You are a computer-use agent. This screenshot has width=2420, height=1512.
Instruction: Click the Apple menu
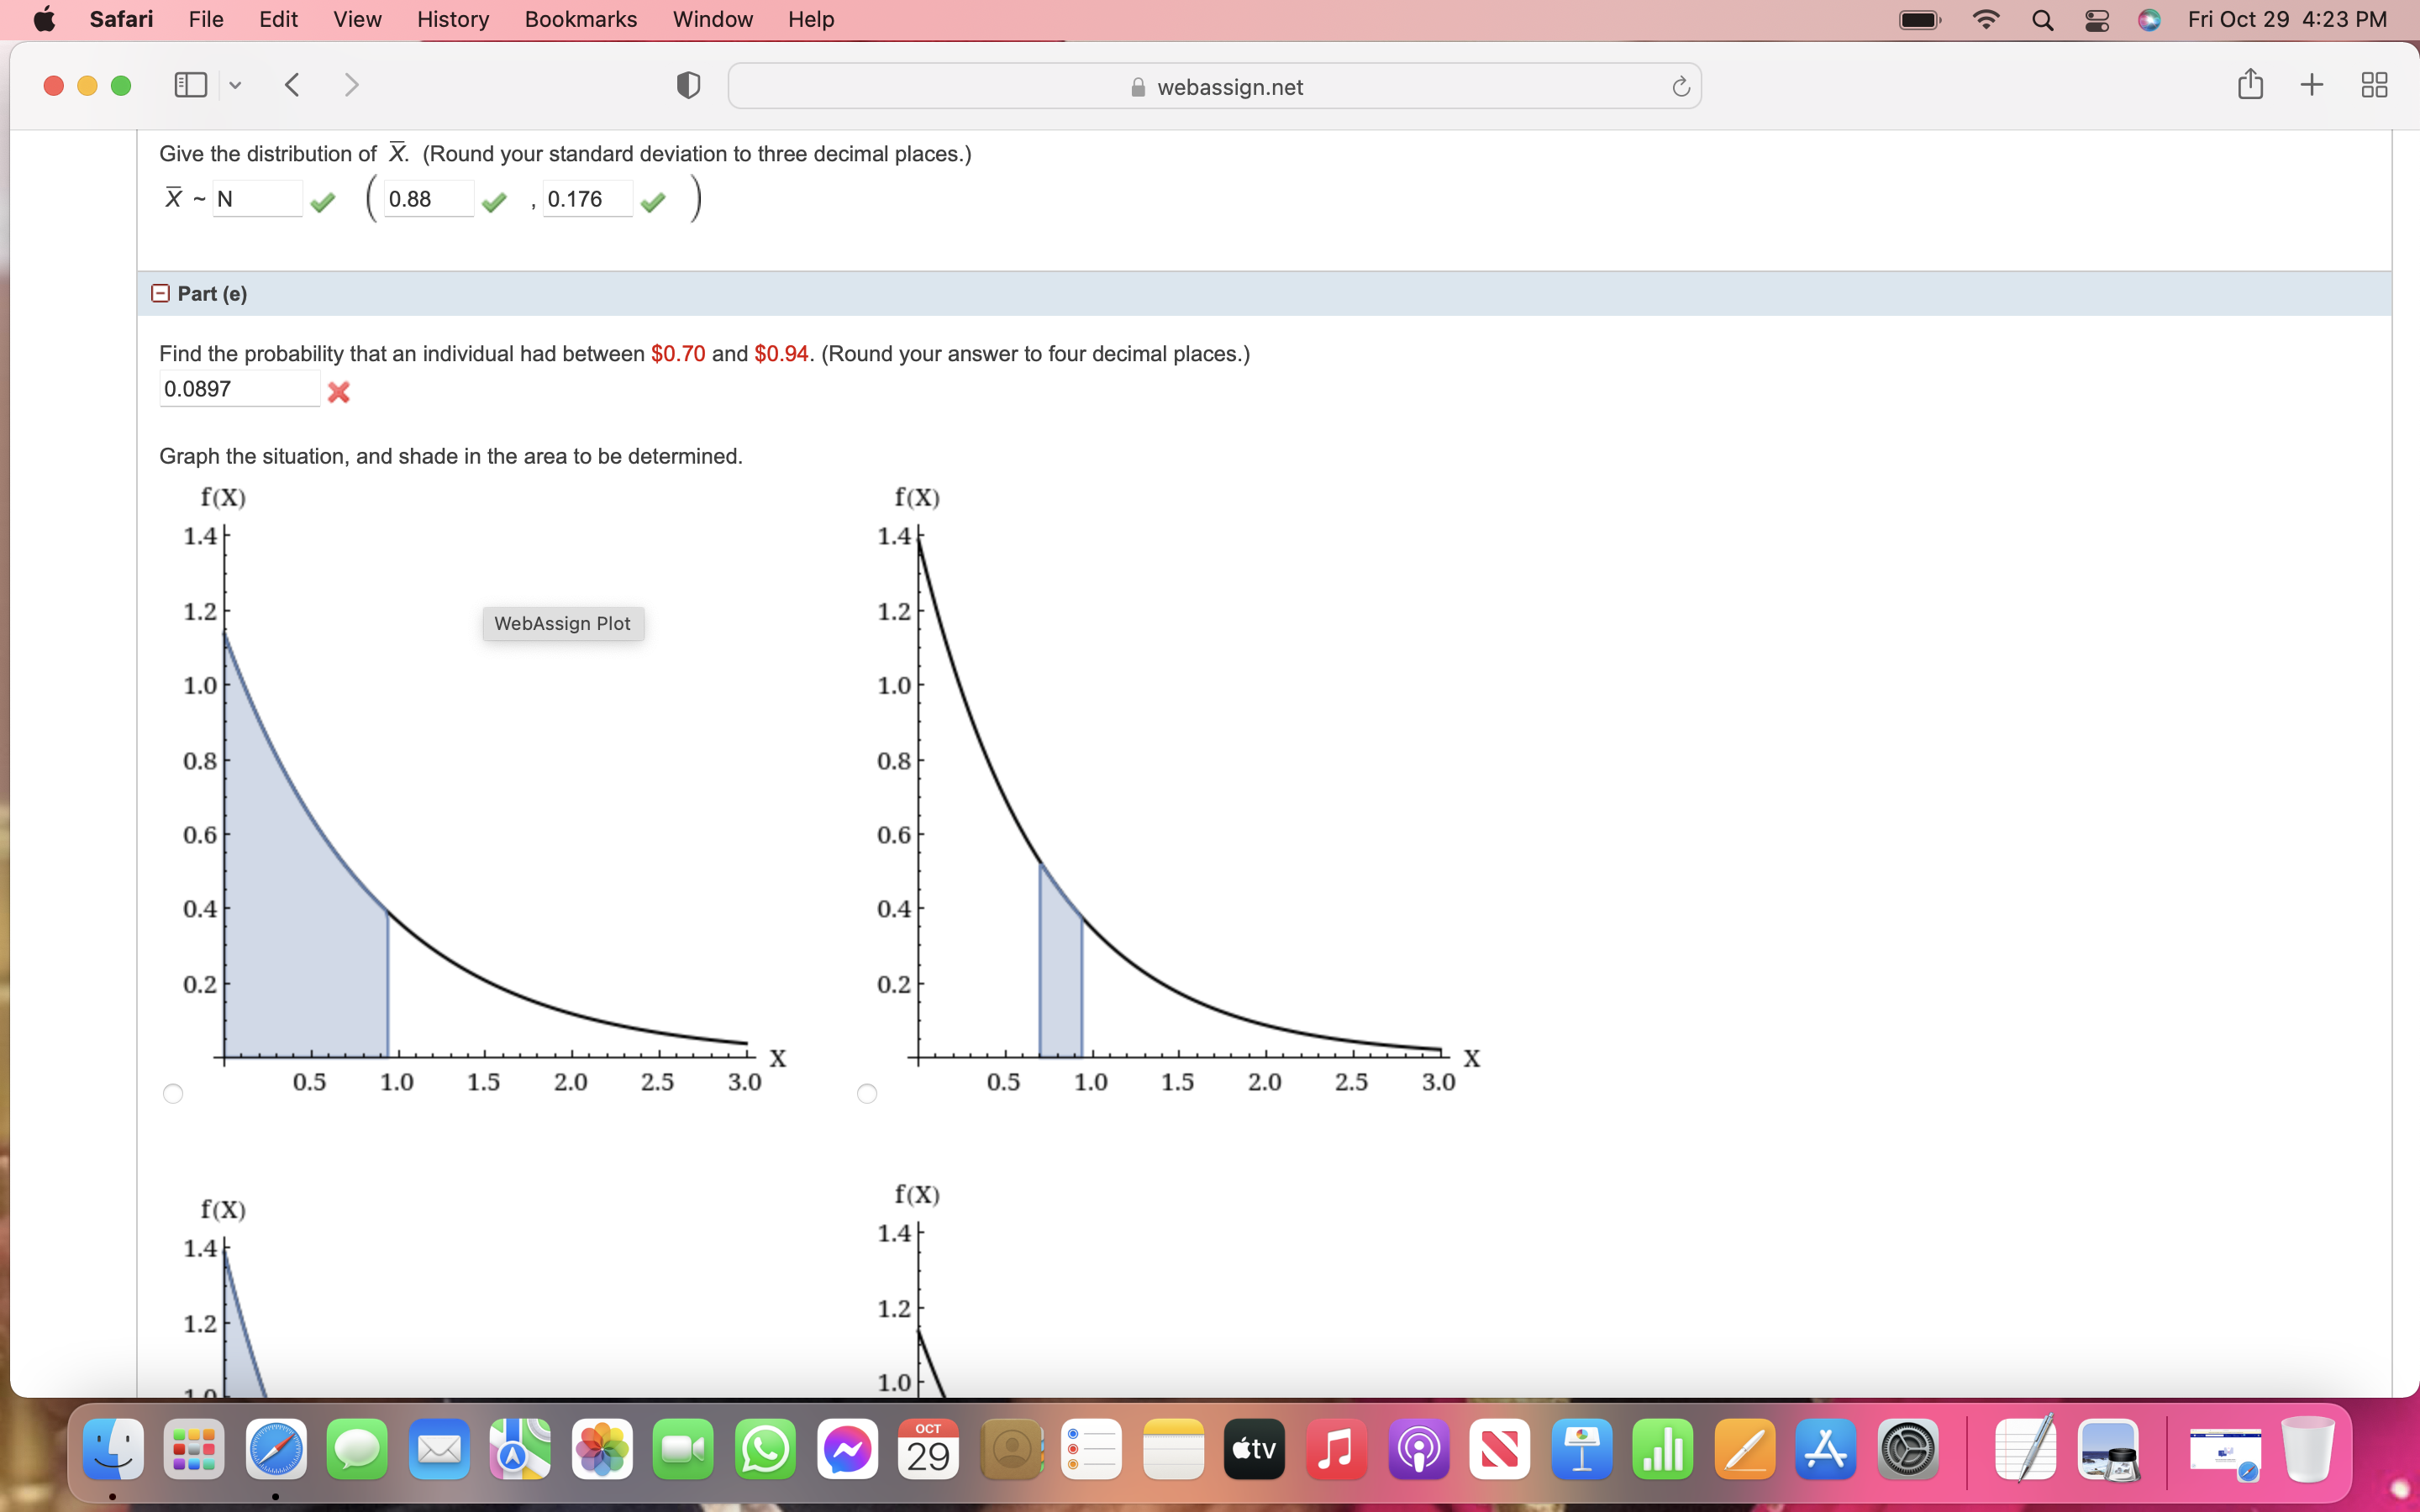point(44,19)
